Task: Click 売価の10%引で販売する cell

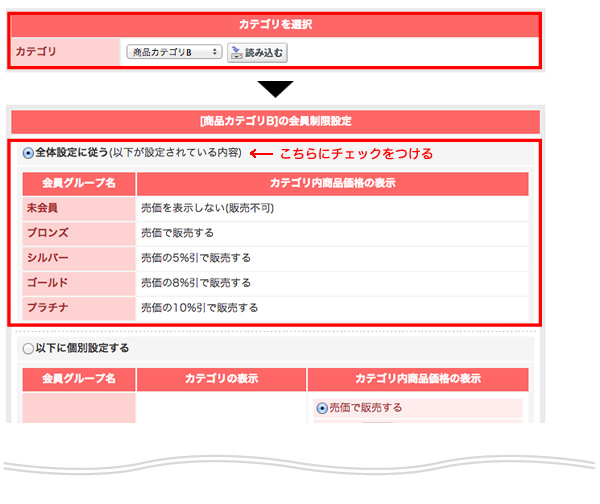Action: pyautogui.click(x=333, y=308)
